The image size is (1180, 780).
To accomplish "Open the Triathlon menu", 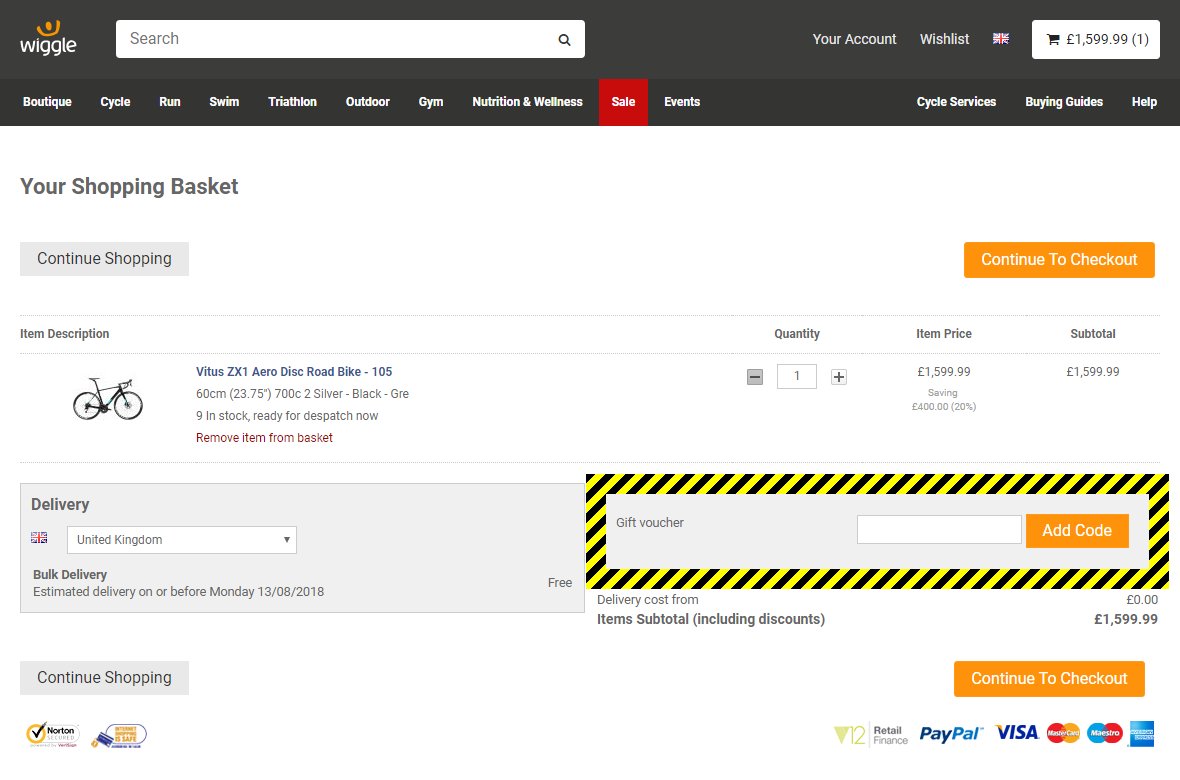I will pyautogui.click(x=292, y=102).
